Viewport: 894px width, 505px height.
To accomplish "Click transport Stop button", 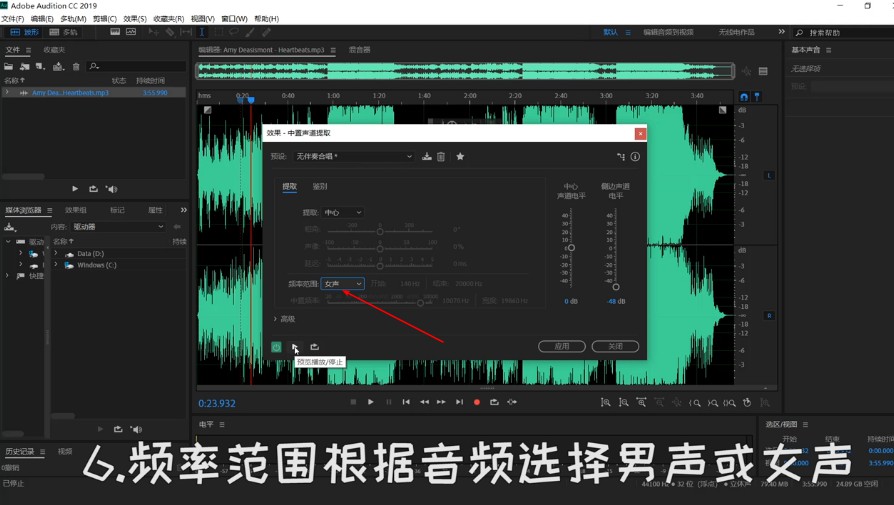I will [x=353, y=402].
